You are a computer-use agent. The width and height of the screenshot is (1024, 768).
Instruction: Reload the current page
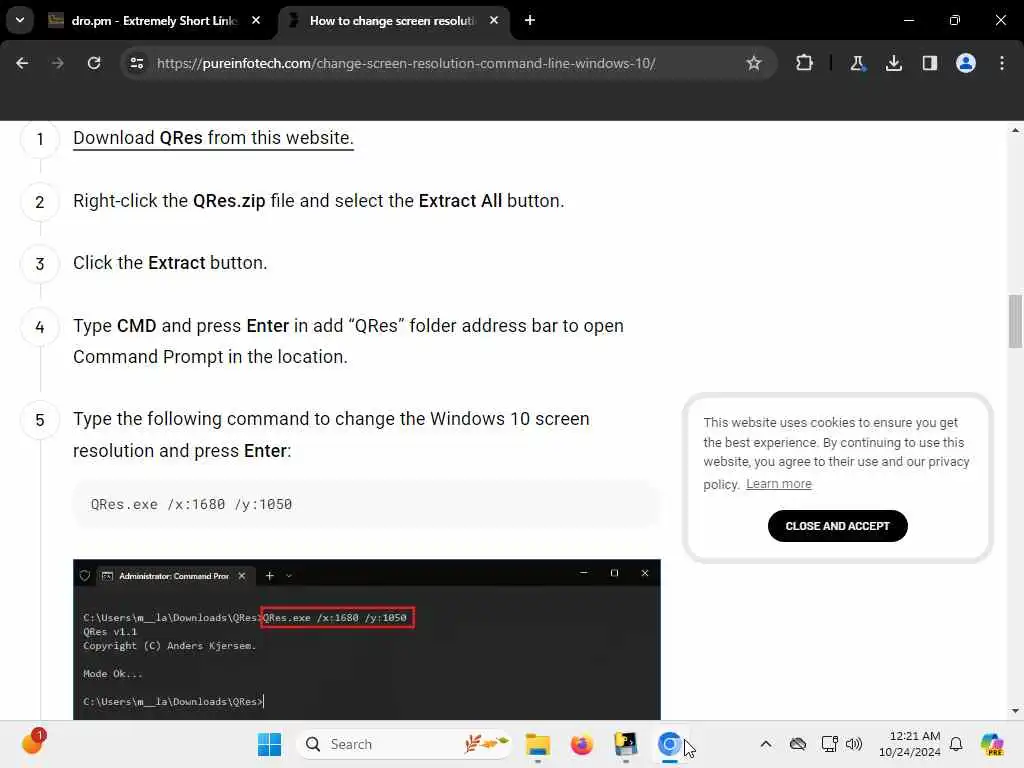(x=94, y=63)
